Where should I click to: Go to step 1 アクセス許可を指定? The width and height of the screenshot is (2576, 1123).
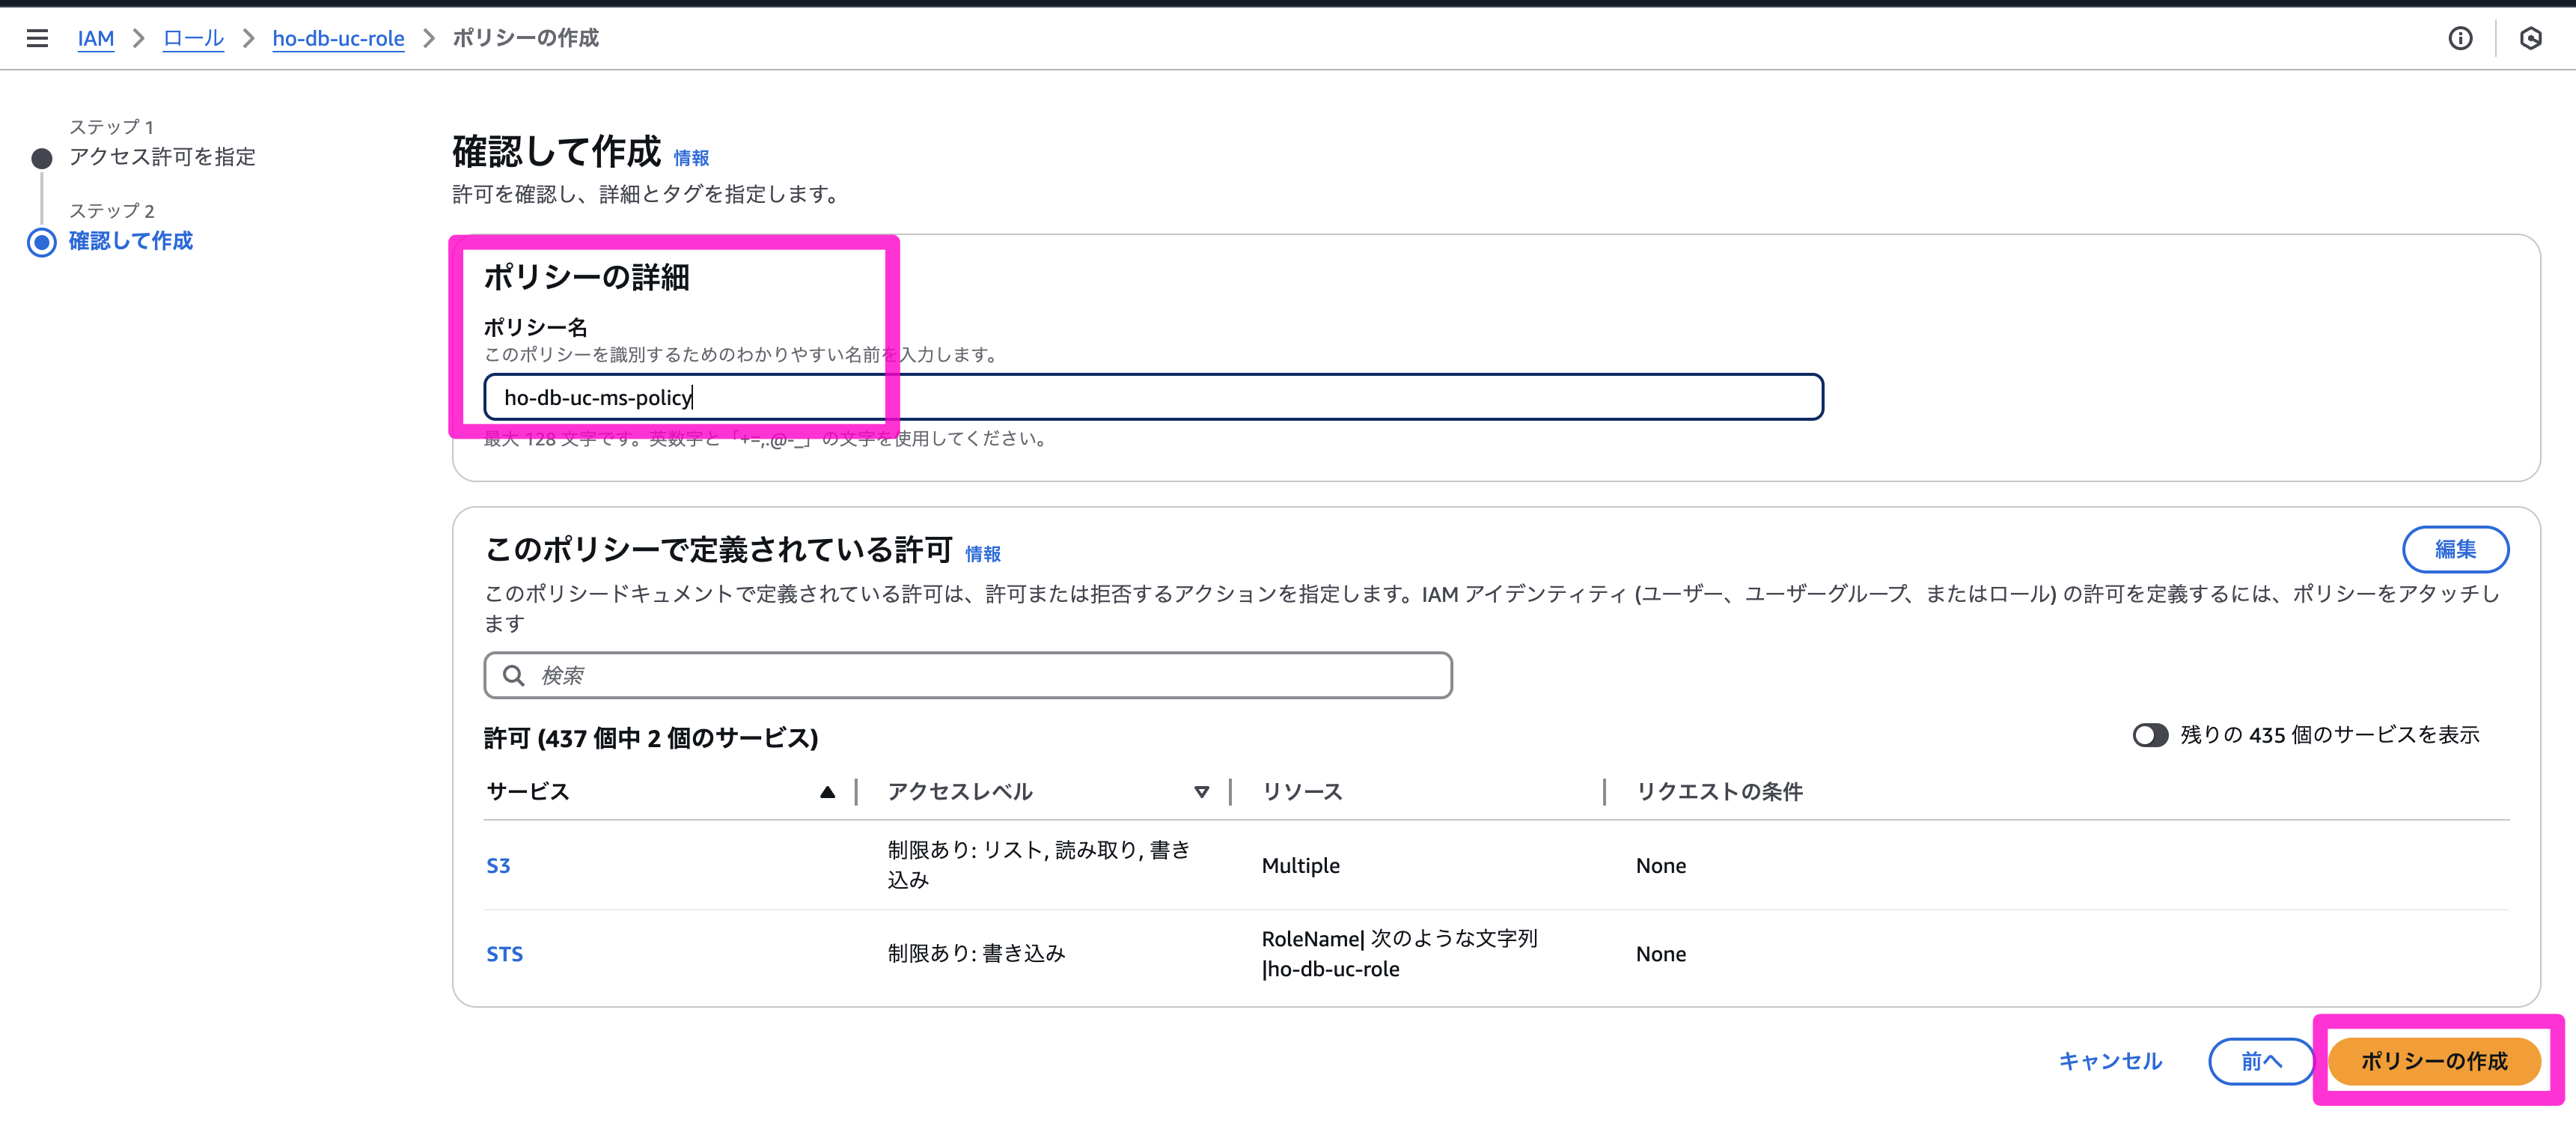coord(162,157)
